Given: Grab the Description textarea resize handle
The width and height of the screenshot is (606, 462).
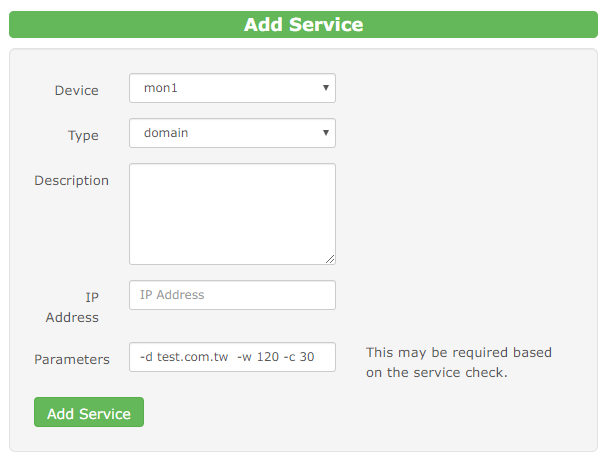Looking at the screenshot, I should 330,258.
